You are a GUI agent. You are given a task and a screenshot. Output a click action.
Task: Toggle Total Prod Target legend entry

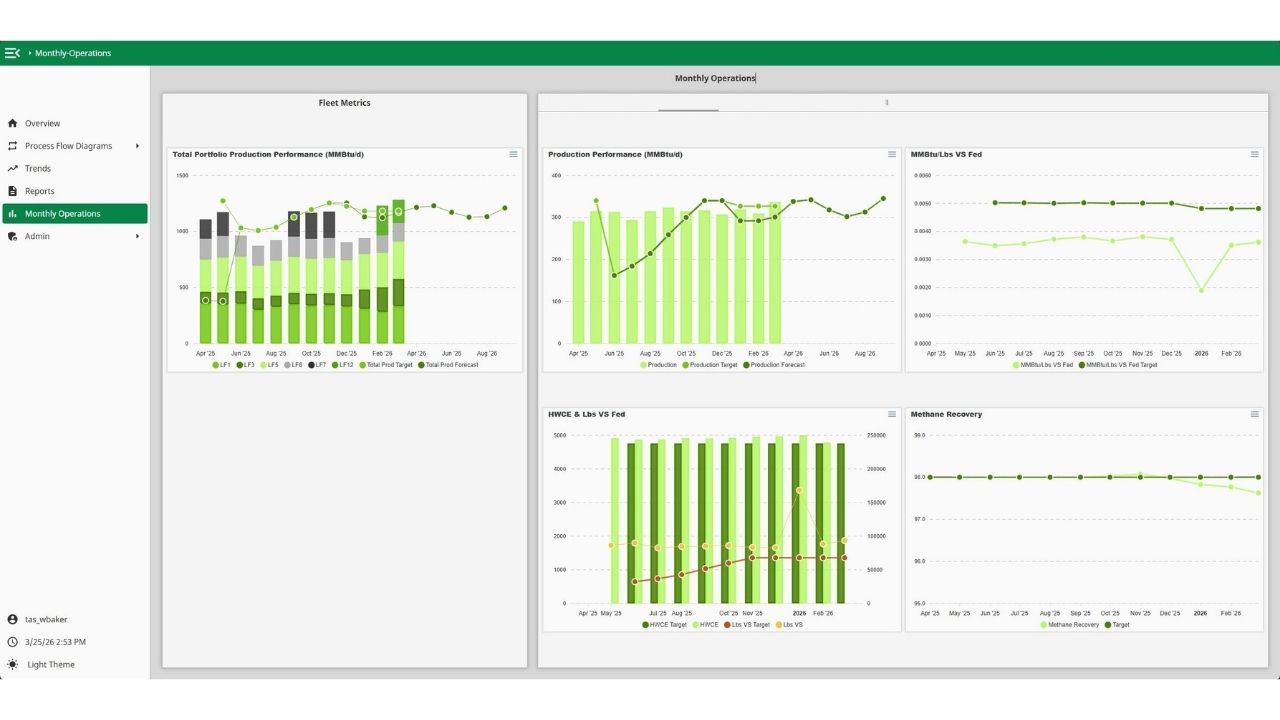pos(386,365)
